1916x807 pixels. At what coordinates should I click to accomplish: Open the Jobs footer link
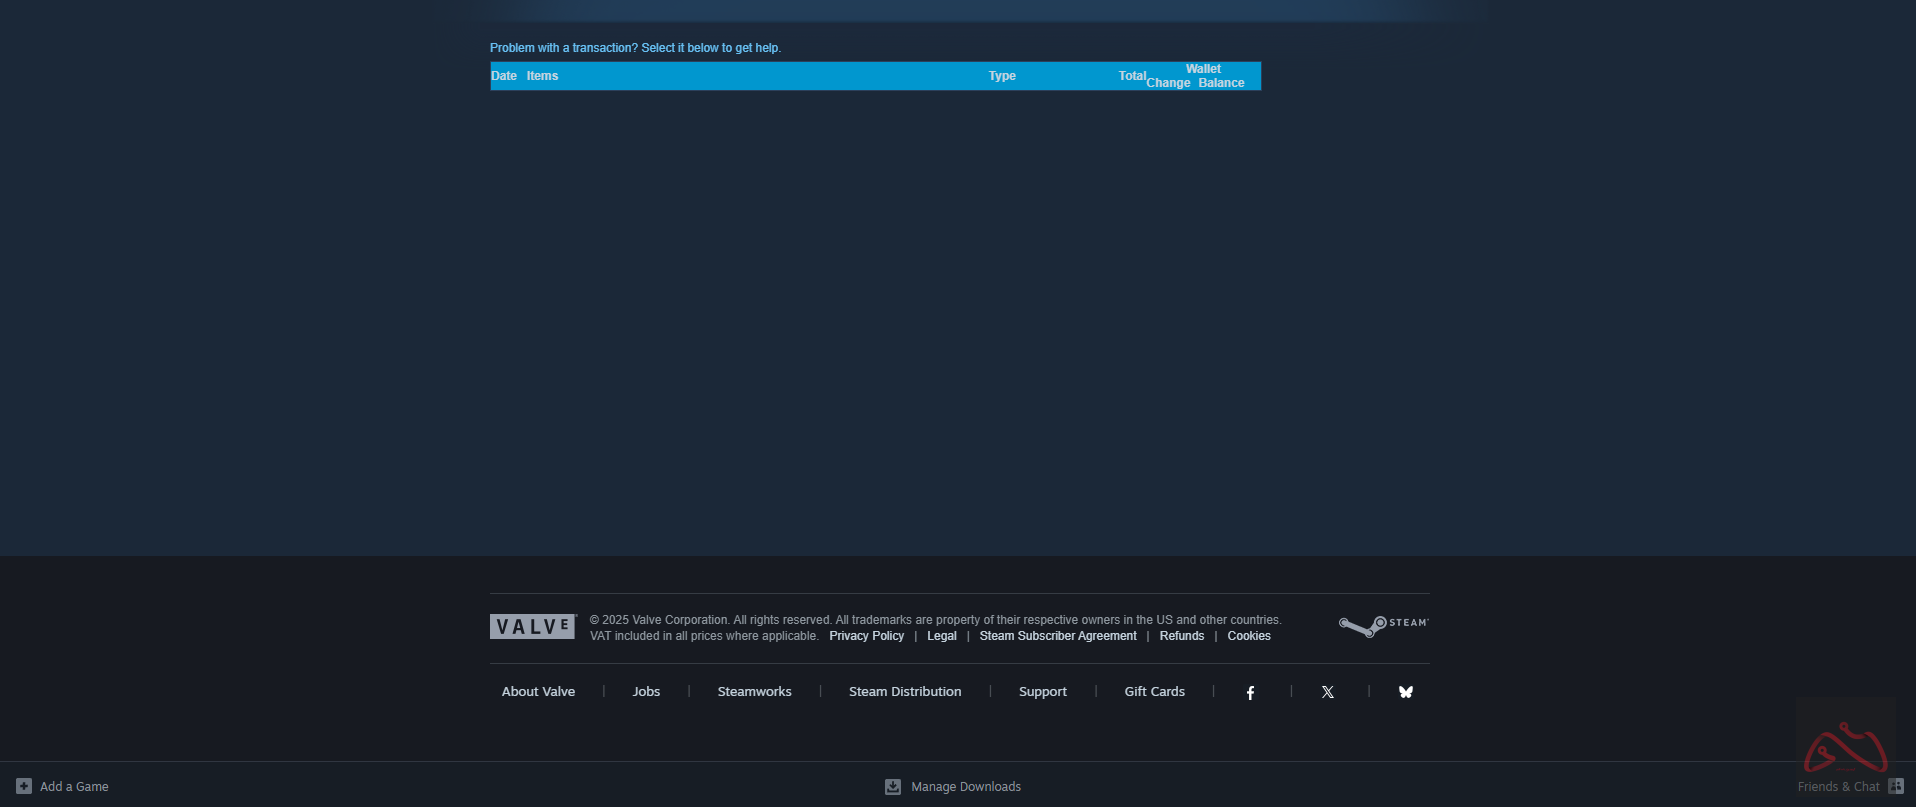point(646,692)
